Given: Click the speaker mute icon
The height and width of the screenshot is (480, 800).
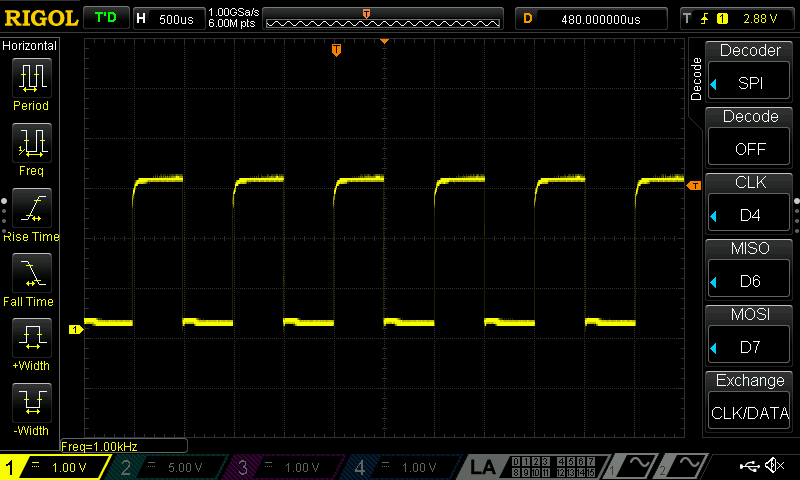Looking at the screenshot, I should click(774, 466).
